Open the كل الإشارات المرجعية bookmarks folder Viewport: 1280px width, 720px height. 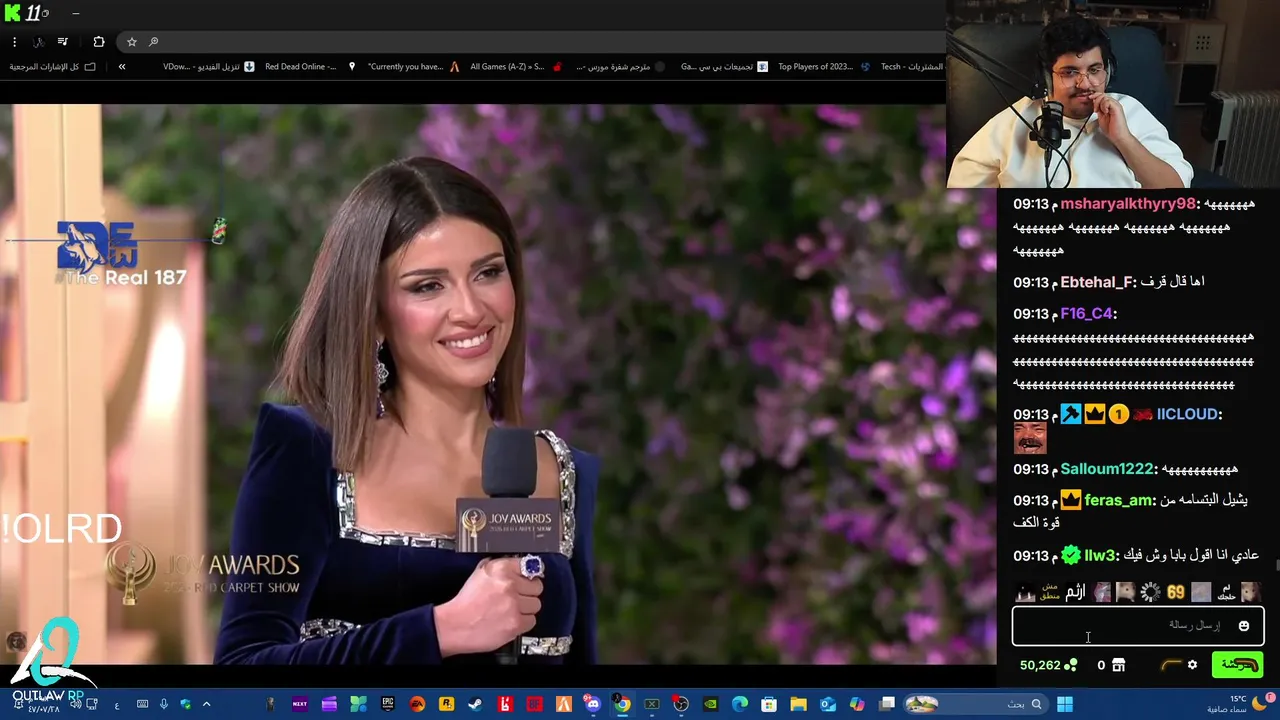tap(53, 67)
